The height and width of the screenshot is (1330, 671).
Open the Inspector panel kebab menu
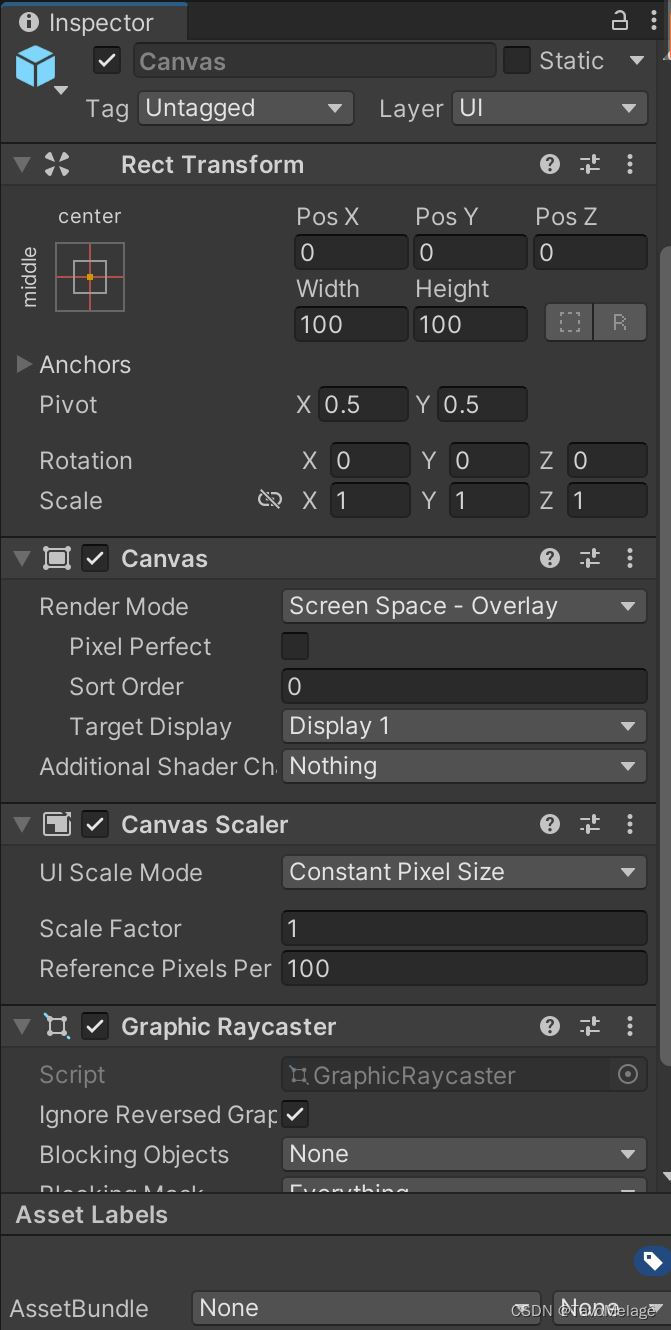pyautogui.click(x=652, y=20)
